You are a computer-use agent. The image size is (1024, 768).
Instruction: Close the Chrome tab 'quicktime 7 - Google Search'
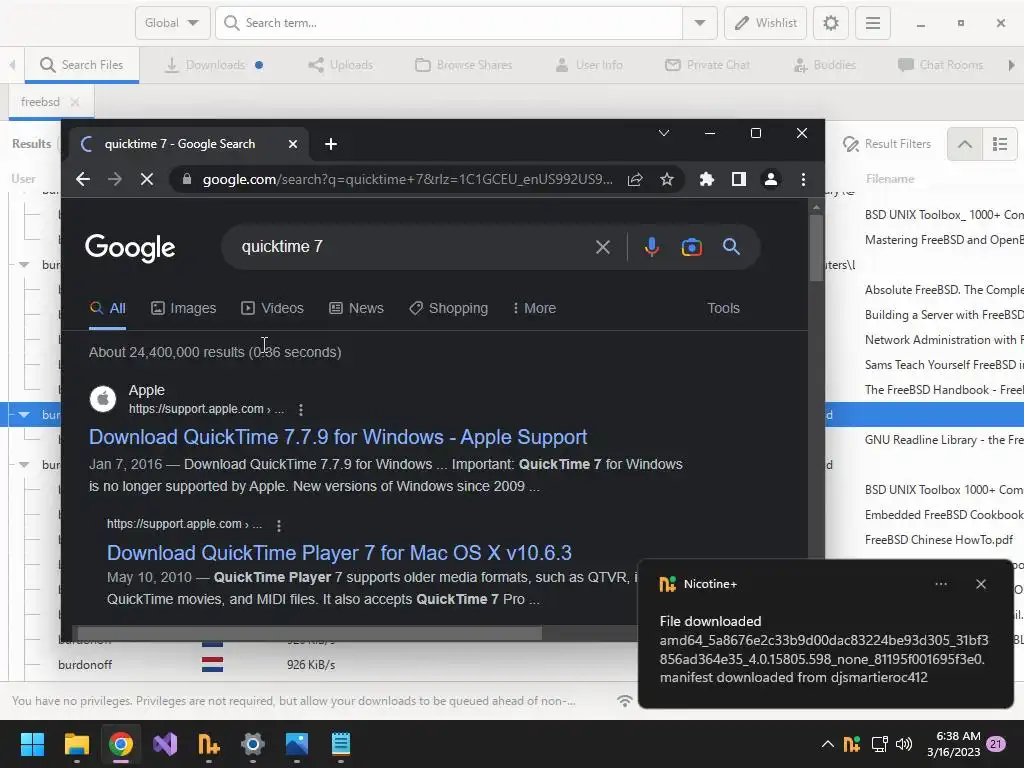tap(293, 144)
